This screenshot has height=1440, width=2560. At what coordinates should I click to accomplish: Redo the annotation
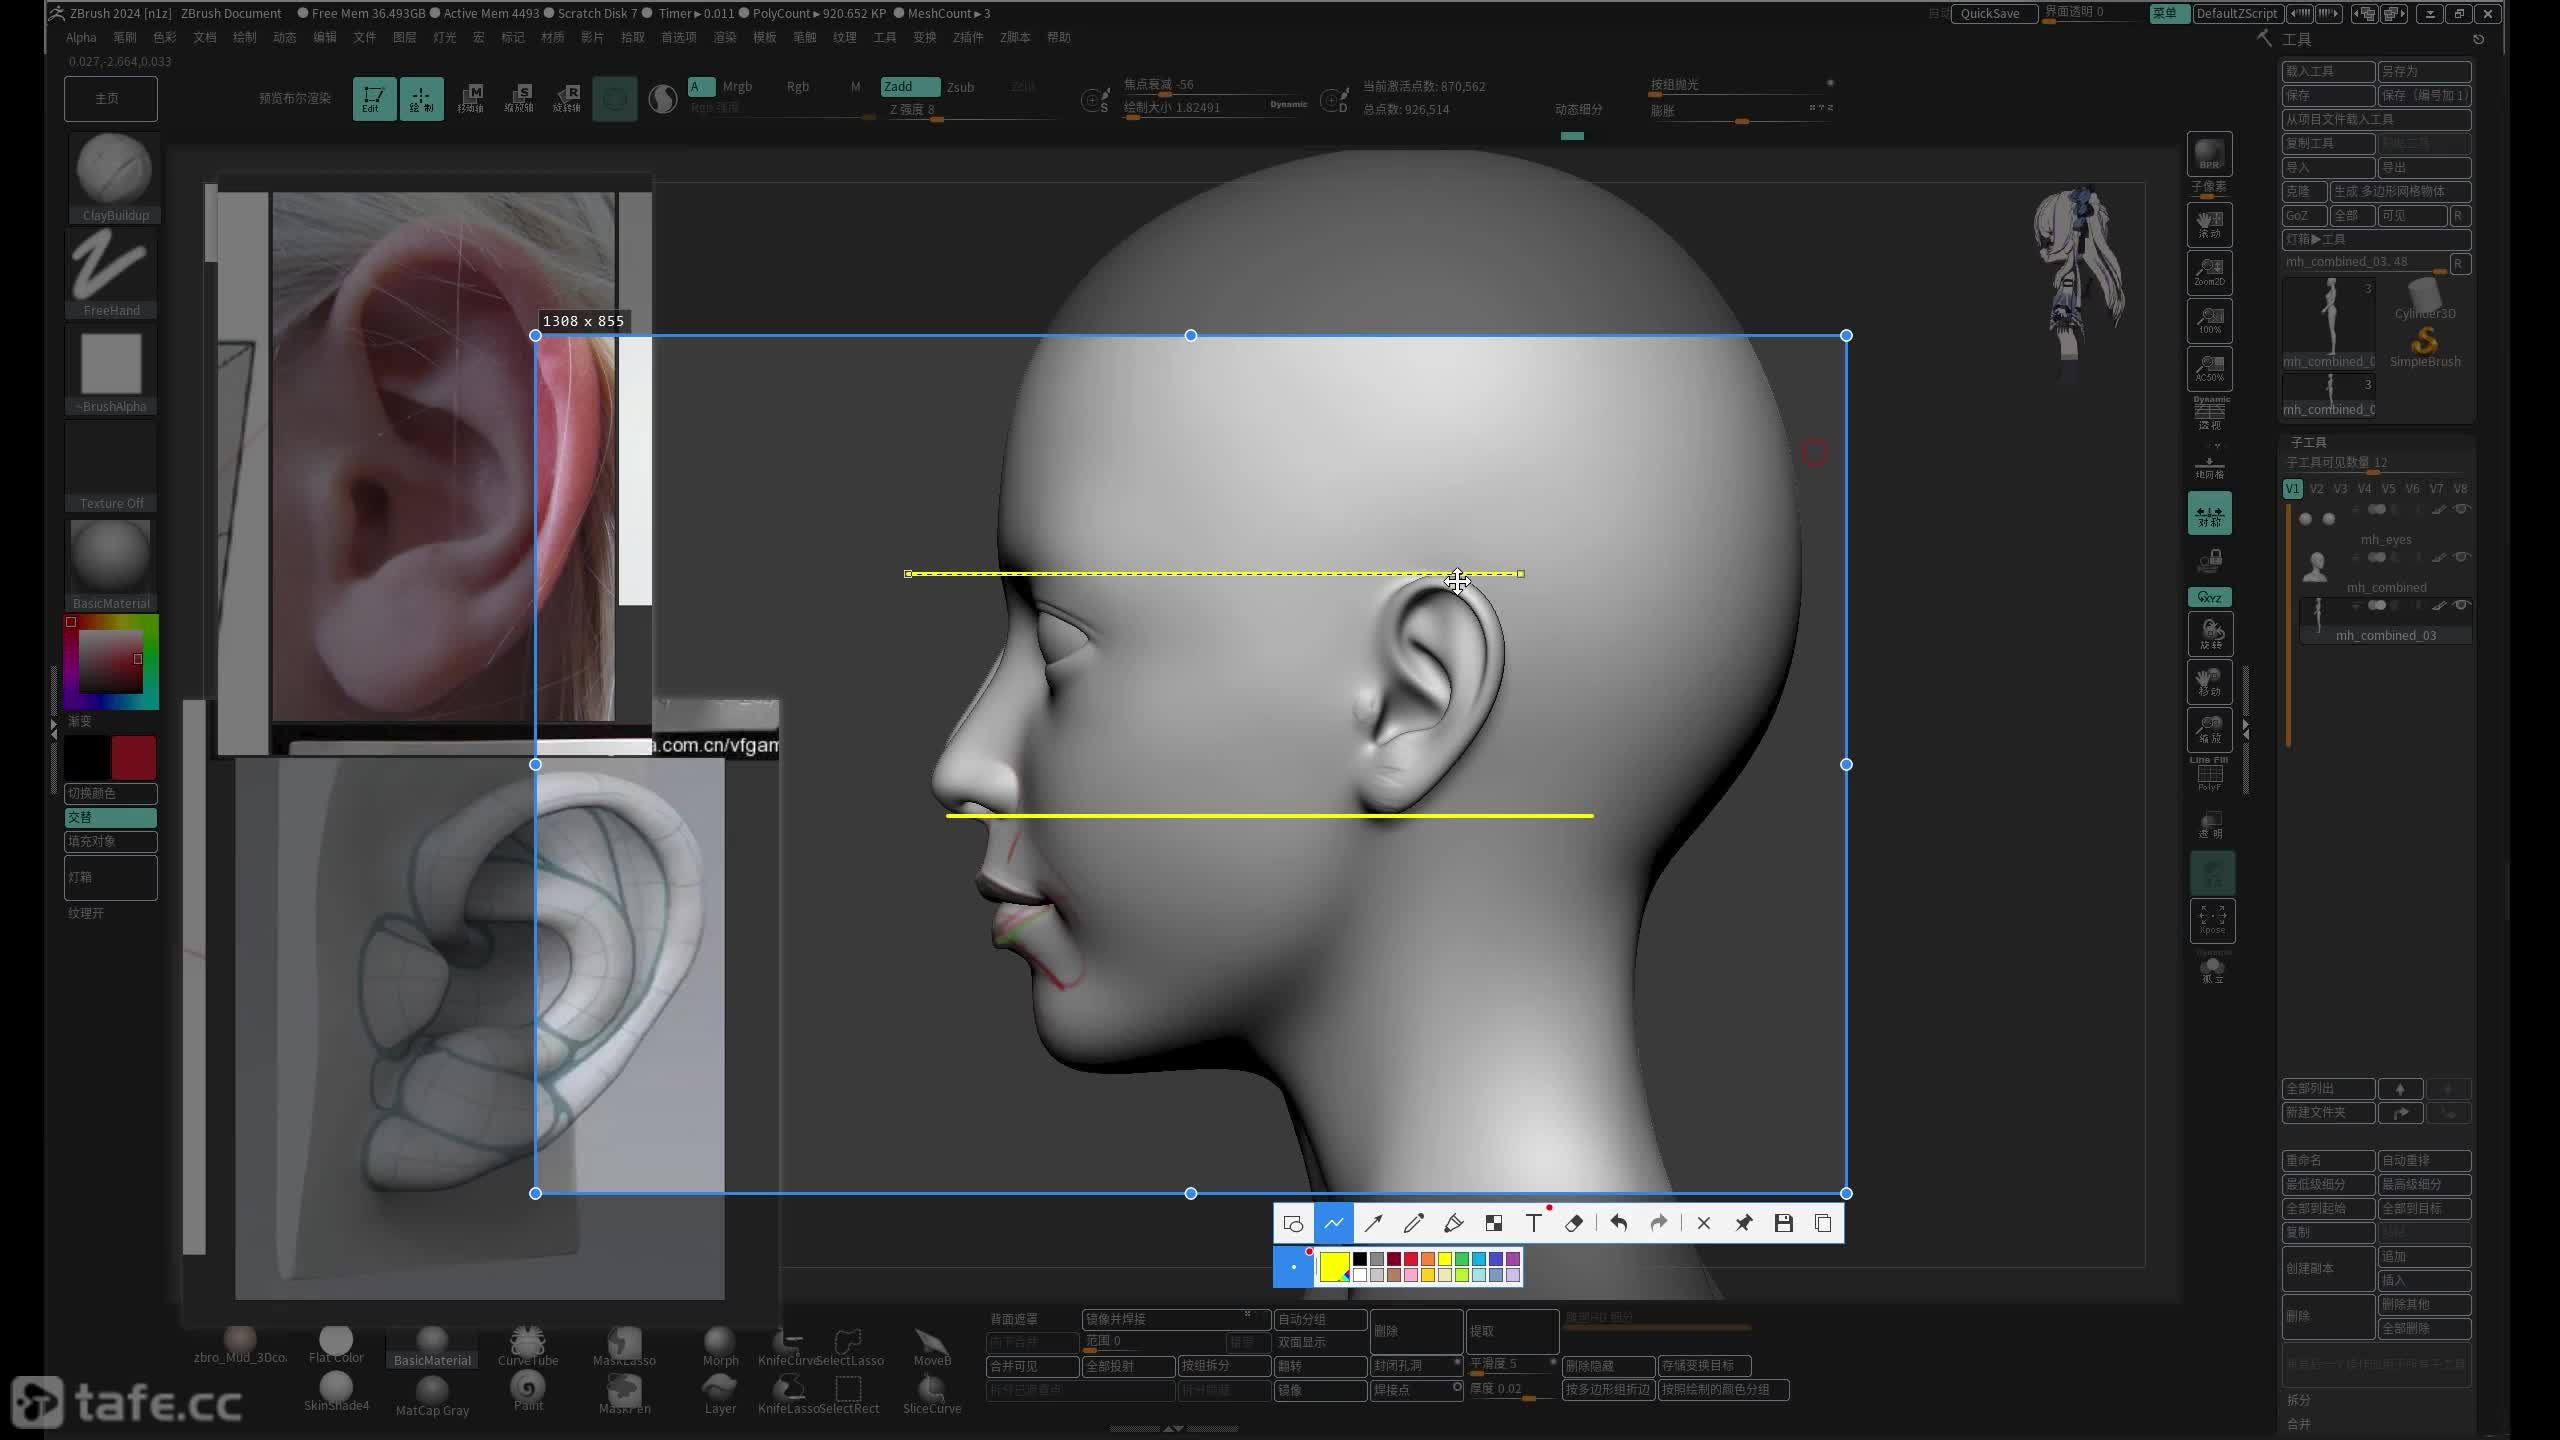coord(1658,1223)
